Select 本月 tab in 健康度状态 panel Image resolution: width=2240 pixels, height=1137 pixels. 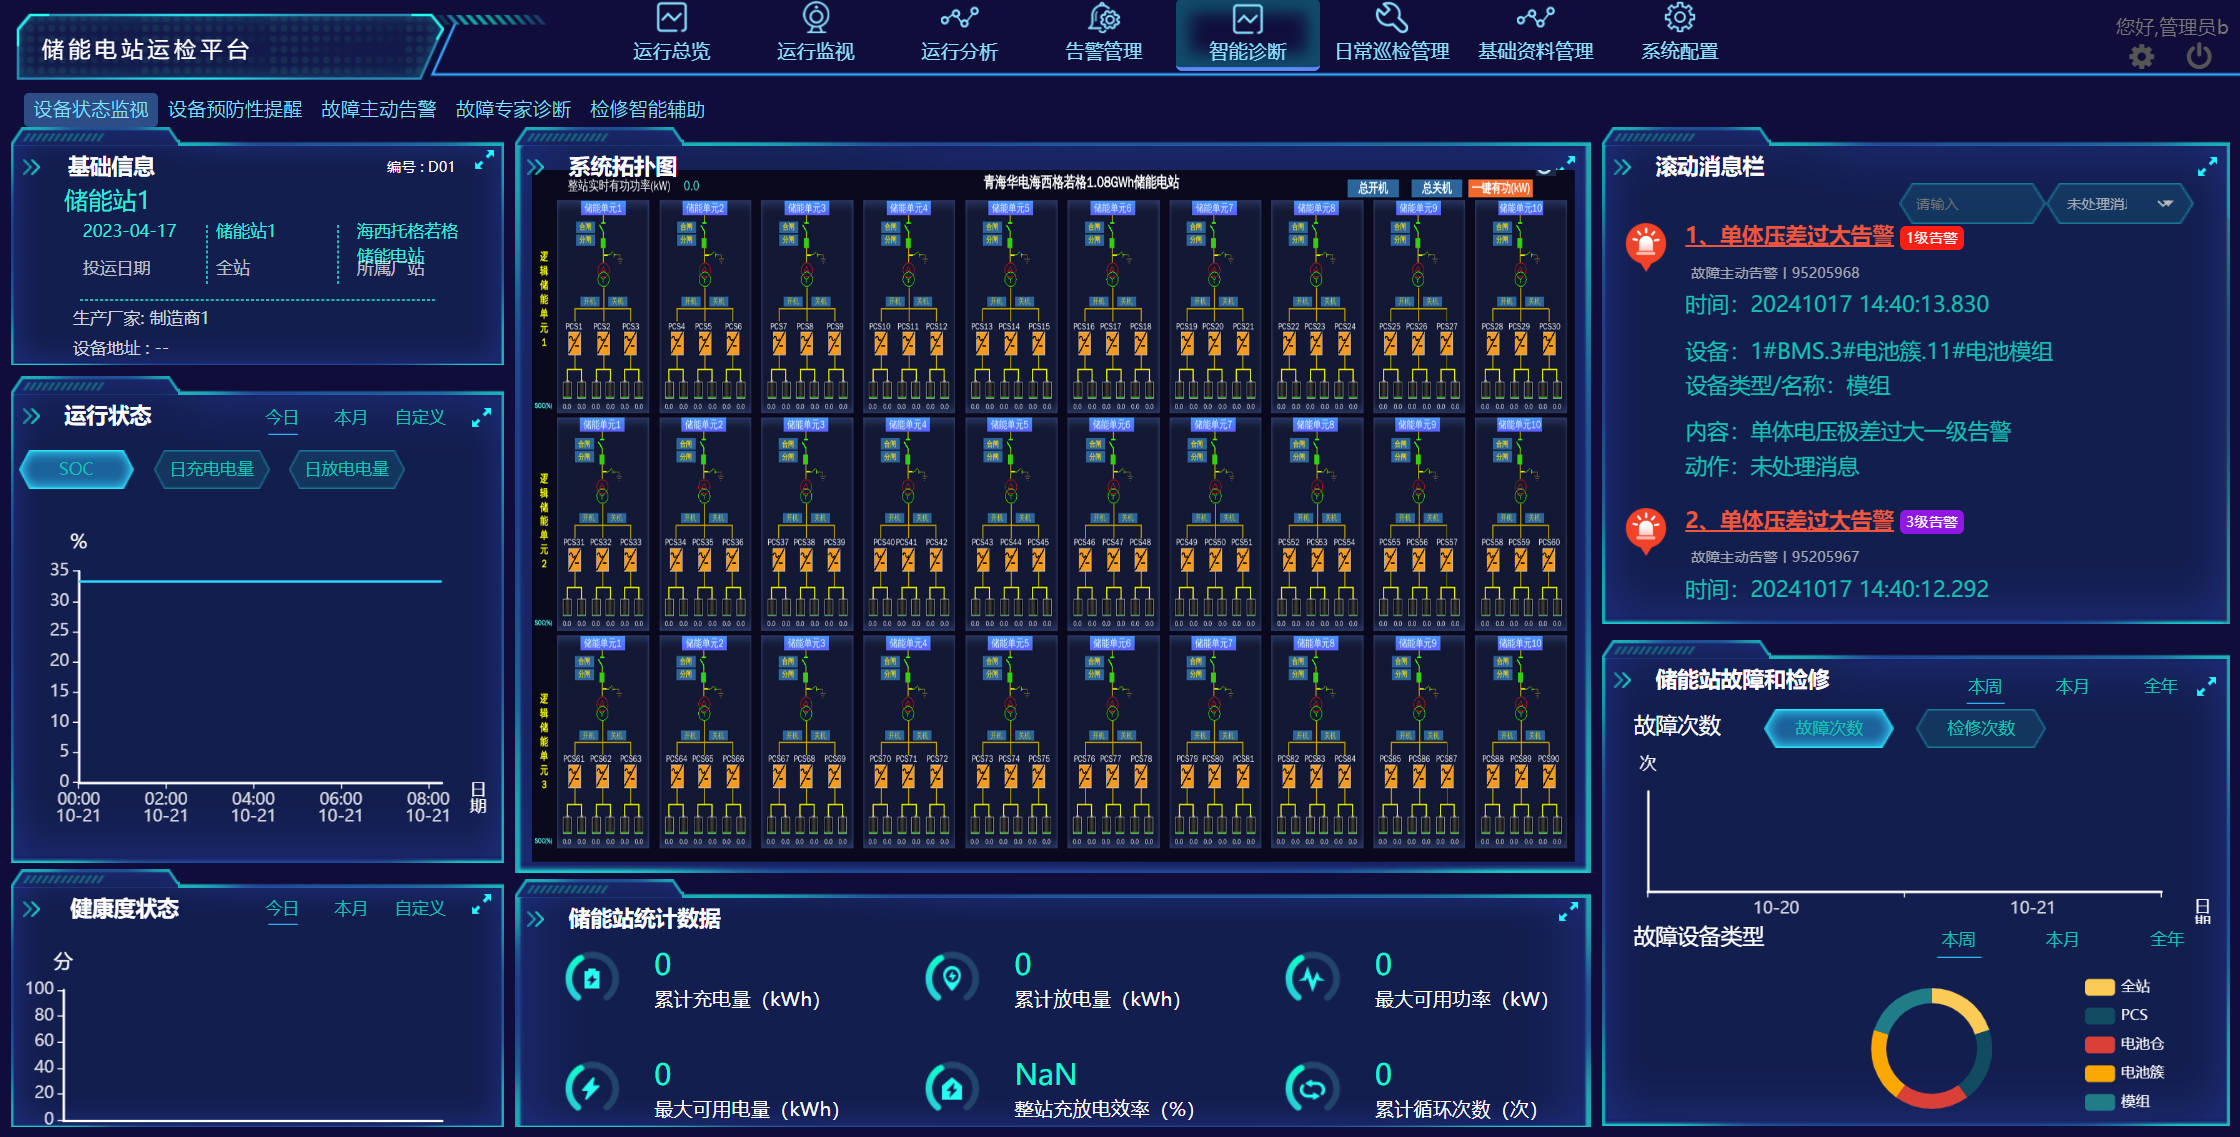pyautogui.click(x=350, y=908)
